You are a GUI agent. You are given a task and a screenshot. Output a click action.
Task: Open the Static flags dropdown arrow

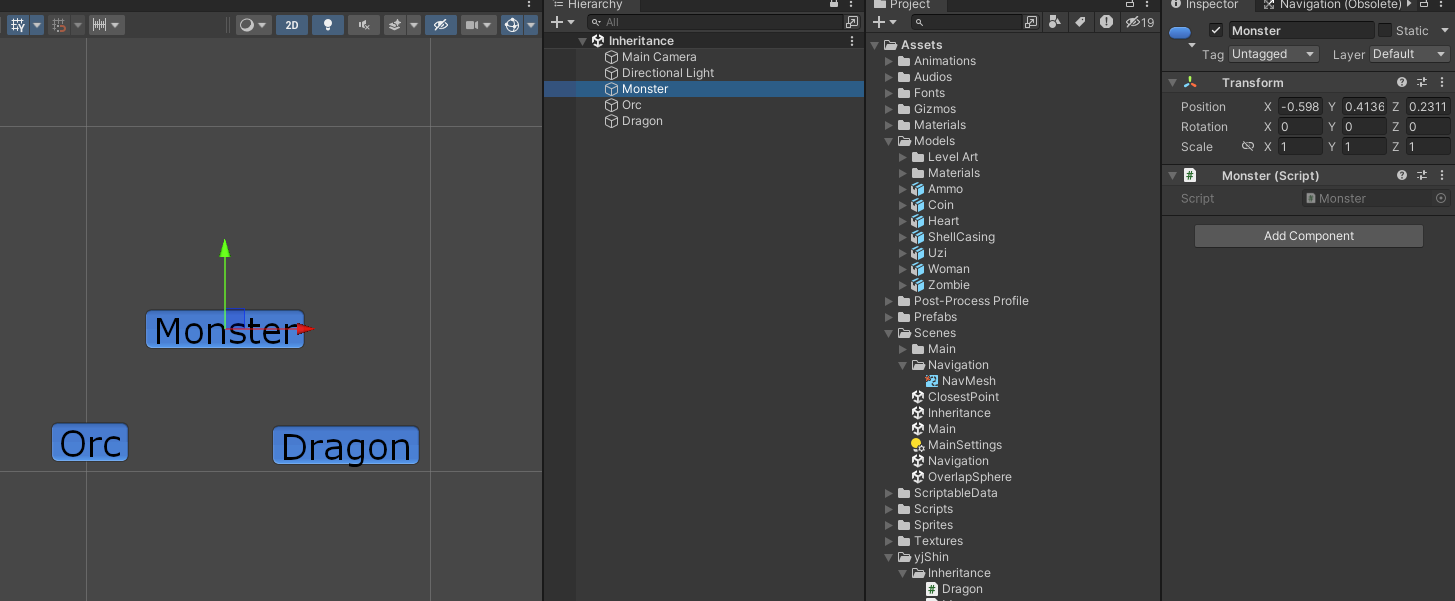coord(1443,30)
